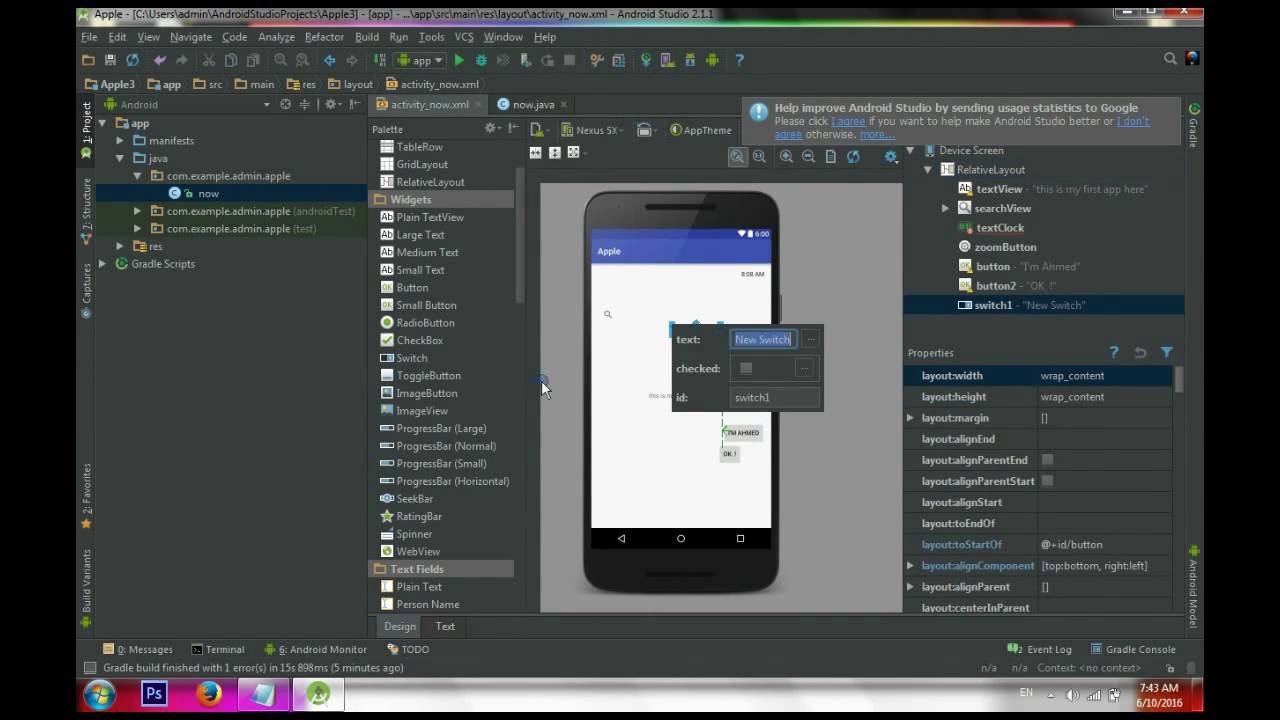Click the Save All toolbar icon
The image size is (1280, 720).
click(110, 61)
